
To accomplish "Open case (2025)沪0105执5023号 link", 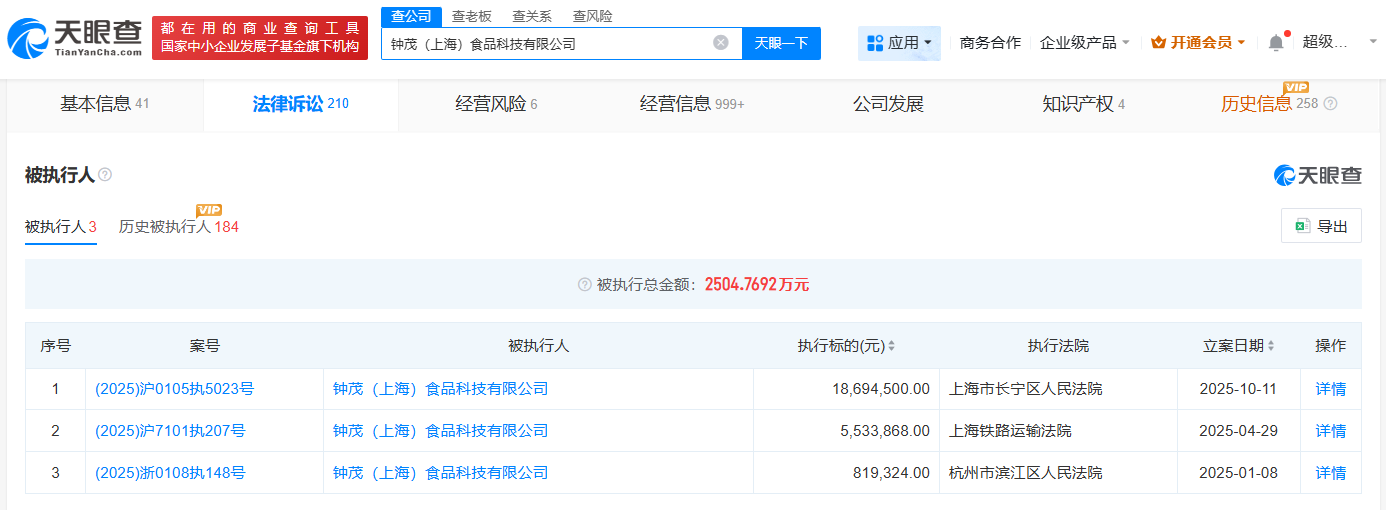I will tap(174, 389).
